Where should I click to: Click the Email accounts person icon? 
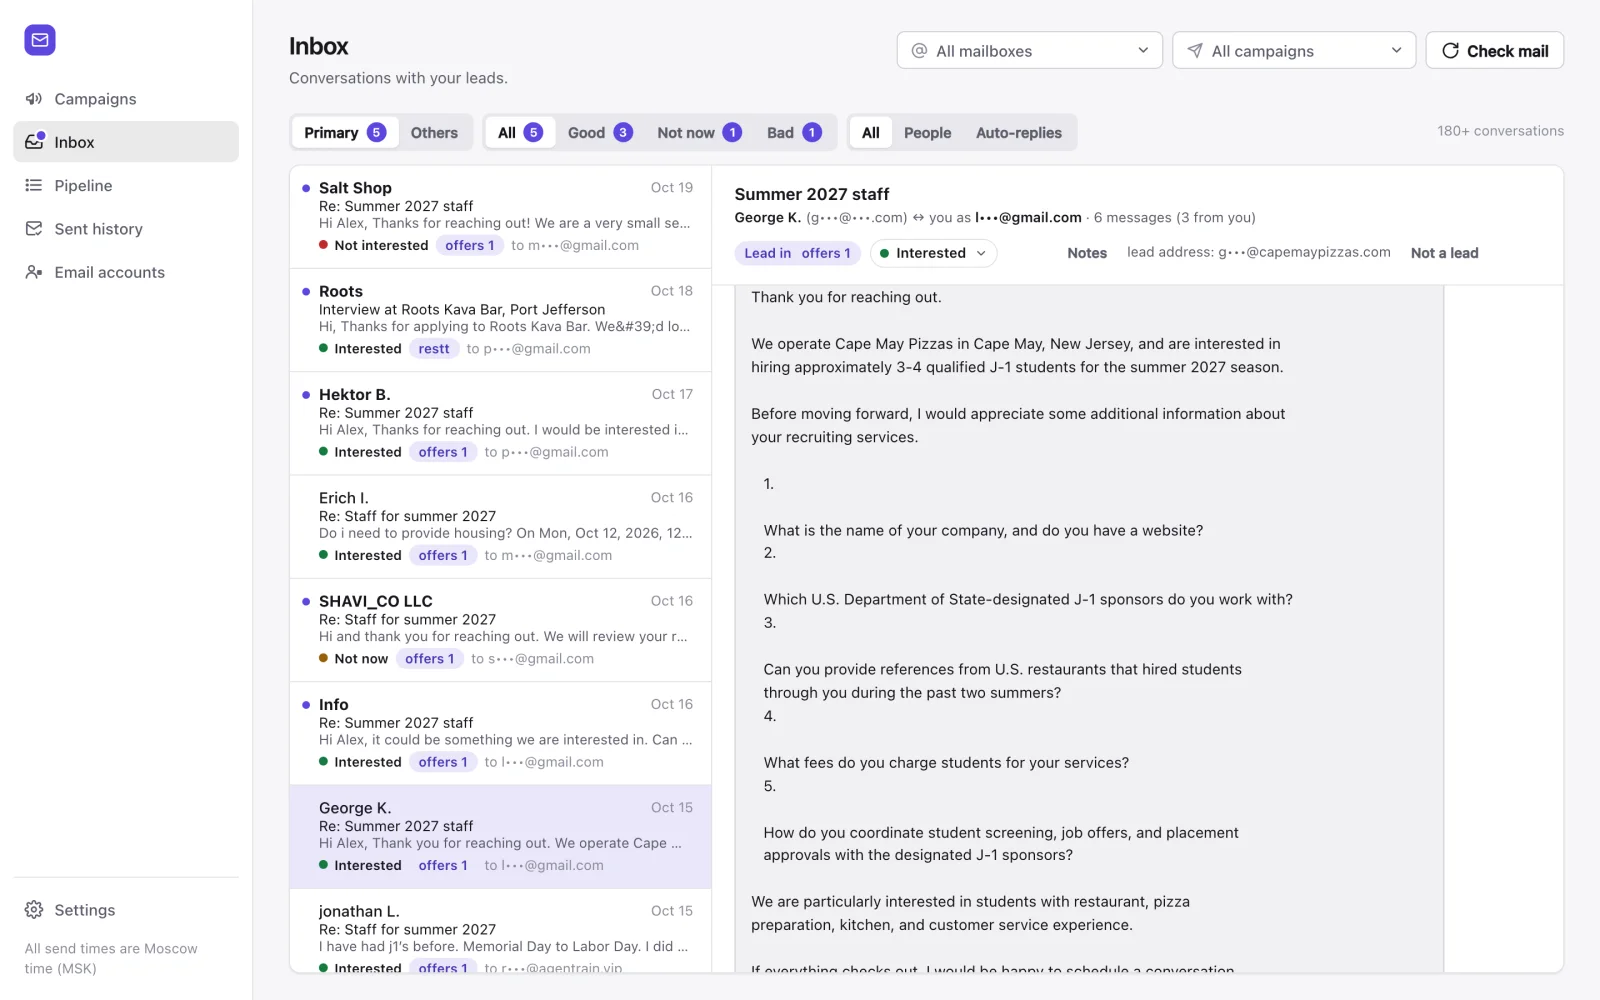tap(34, 272)
